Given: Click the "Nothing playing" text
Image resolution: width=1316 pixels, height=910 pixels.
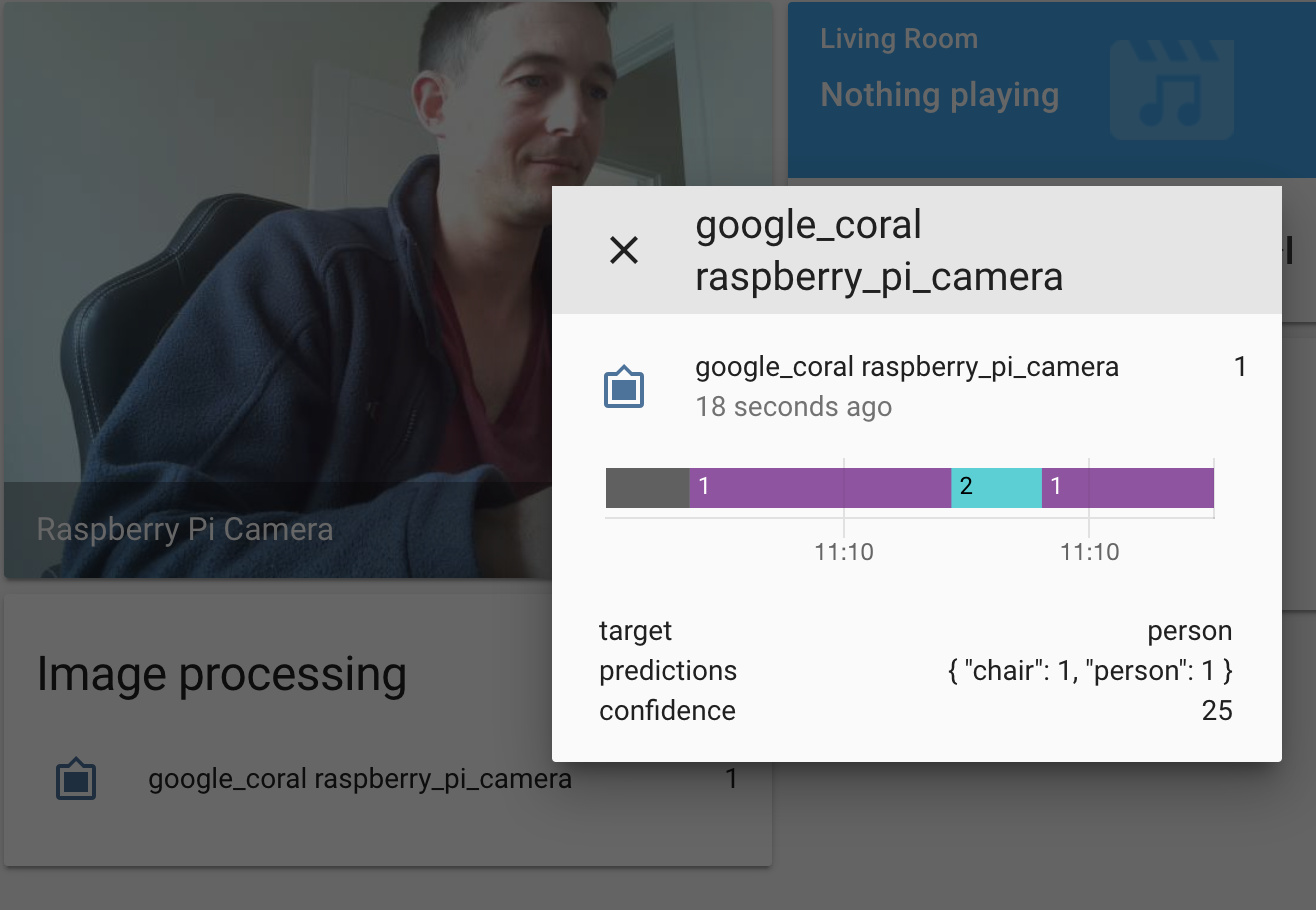Looking at the screenshot, I should pyautogui.click(x=939, y=95).
